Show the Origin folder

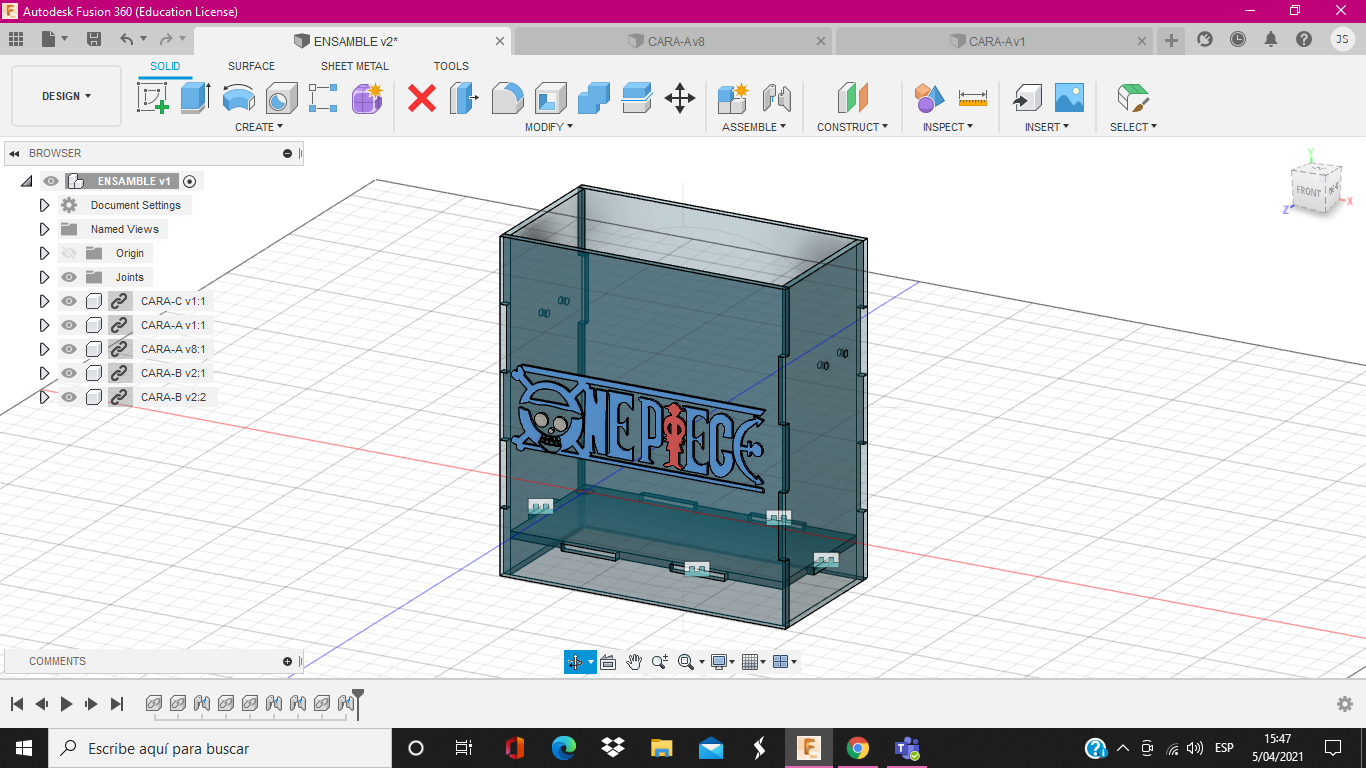pos(69,253)
